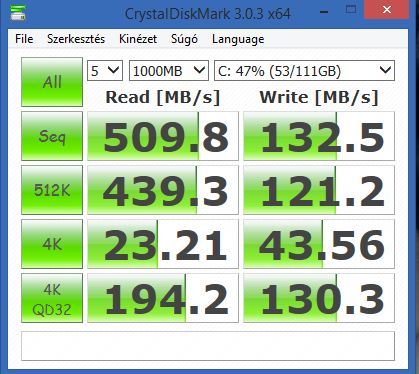Select the 4K read result 23.21
Viewport: 419px width, 374px height.
pos(163,244)
